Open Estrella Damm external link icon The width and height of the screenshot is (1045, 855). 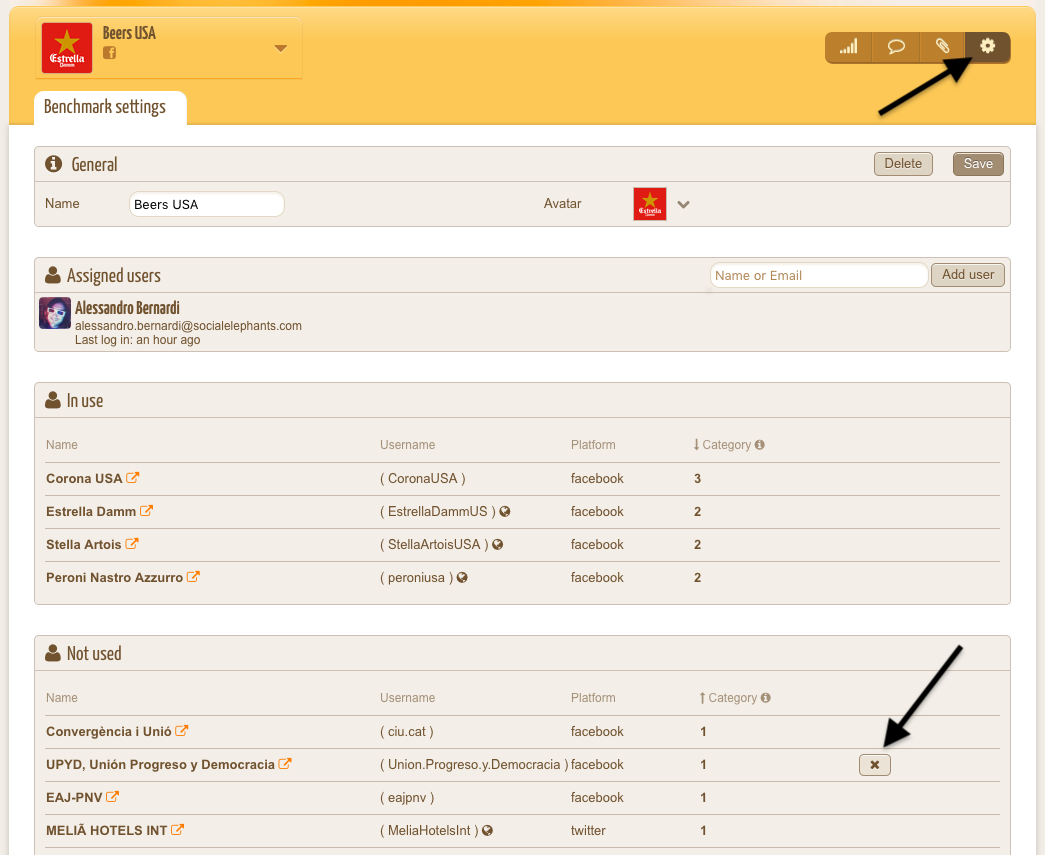147,511
